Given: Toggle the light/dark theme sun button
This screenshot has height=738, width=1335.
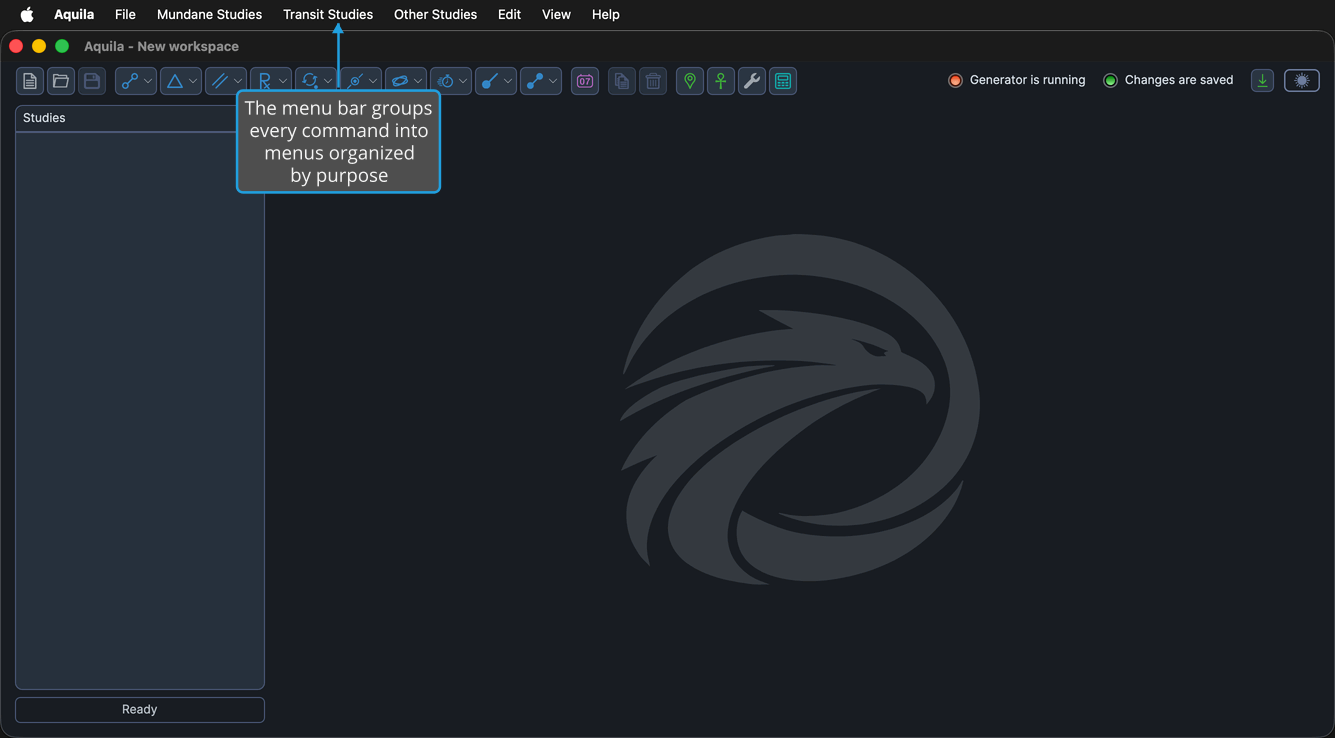Looking at the screenshot, I should pos(1302,81).
